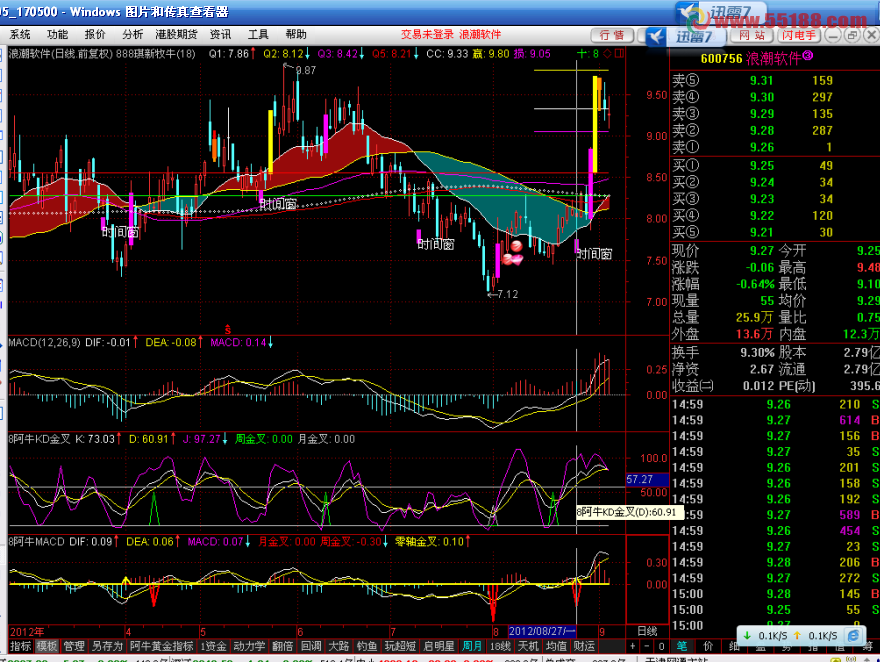Click the 8阿牛KD金叉(D):60.91 tooltip
880x662 pixels.
(x=629, y=512)
